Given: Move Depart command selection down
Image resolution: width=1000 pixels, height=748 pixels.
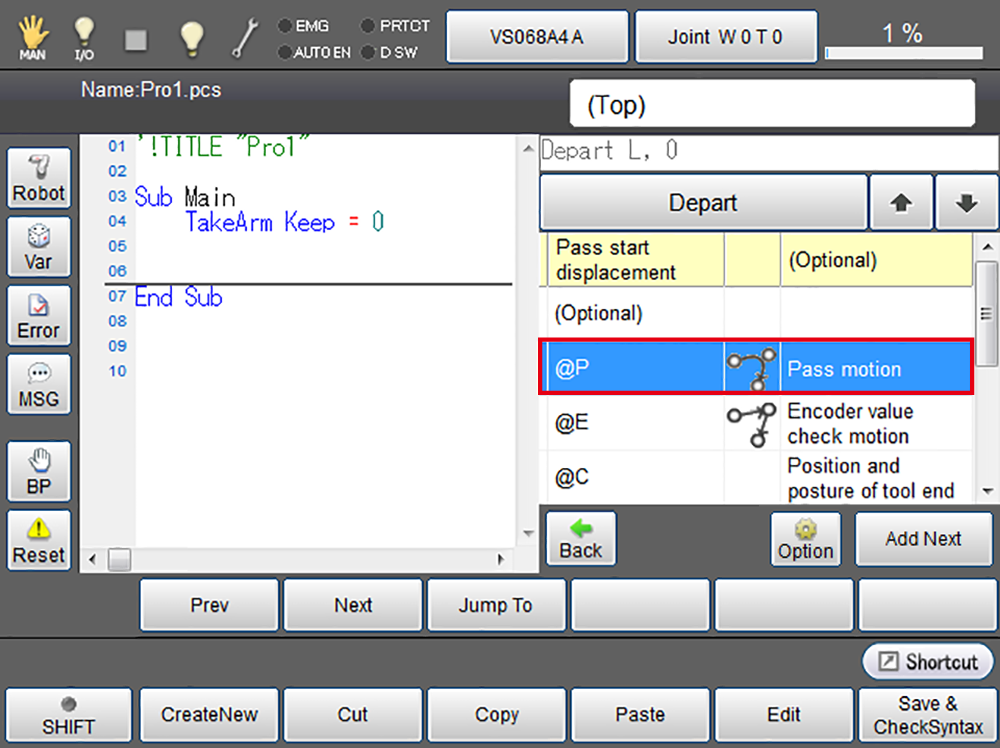Looking at the screenshot, I should tap(966, 203).
